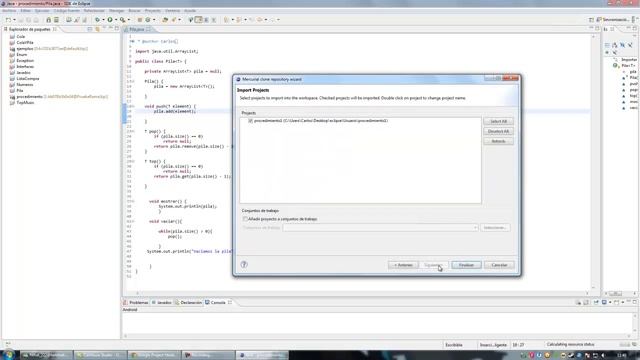Click the first Console view toolbar icon
The image size is (640, 360).
click(x=578, y=302)
